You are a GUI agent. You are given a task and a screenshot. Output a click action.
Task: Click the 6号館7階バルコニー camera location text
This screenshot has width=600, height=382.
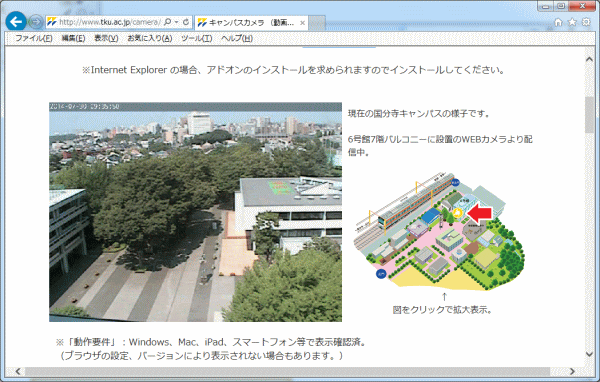440,145
